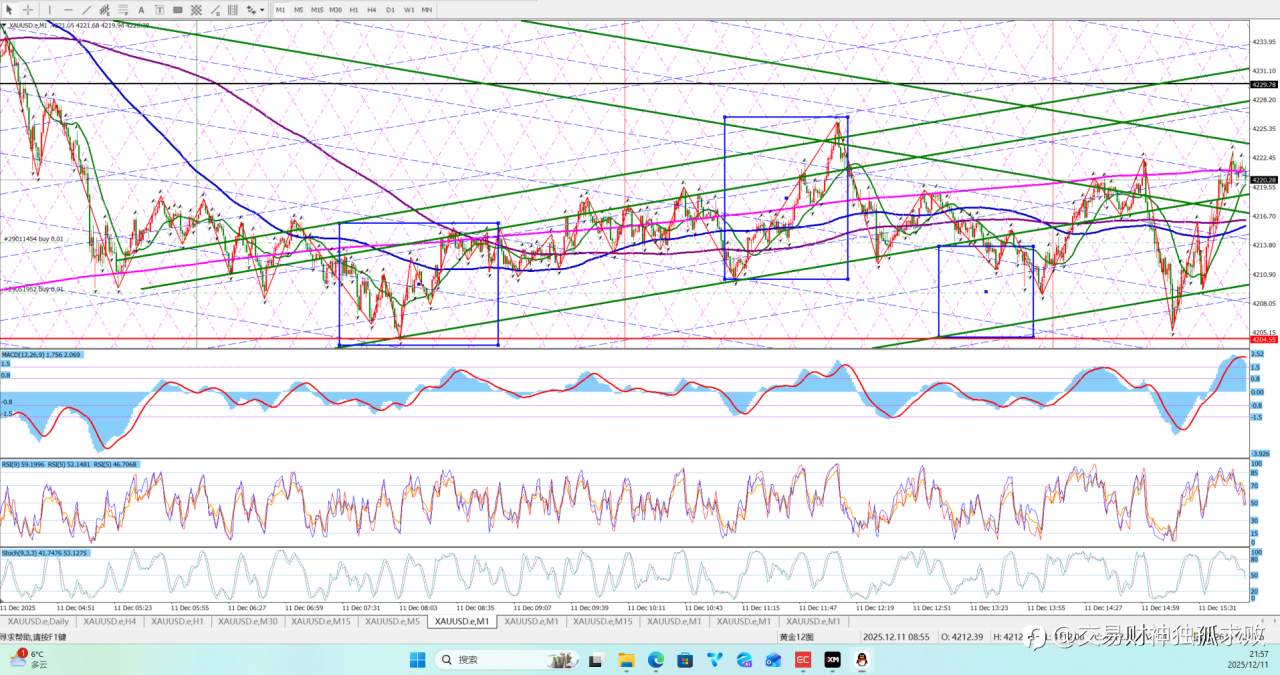Switch to the XAUUSD.e,M30 chart tab
This screenshot has height=675, width=1280.
[x=247, y=621]
